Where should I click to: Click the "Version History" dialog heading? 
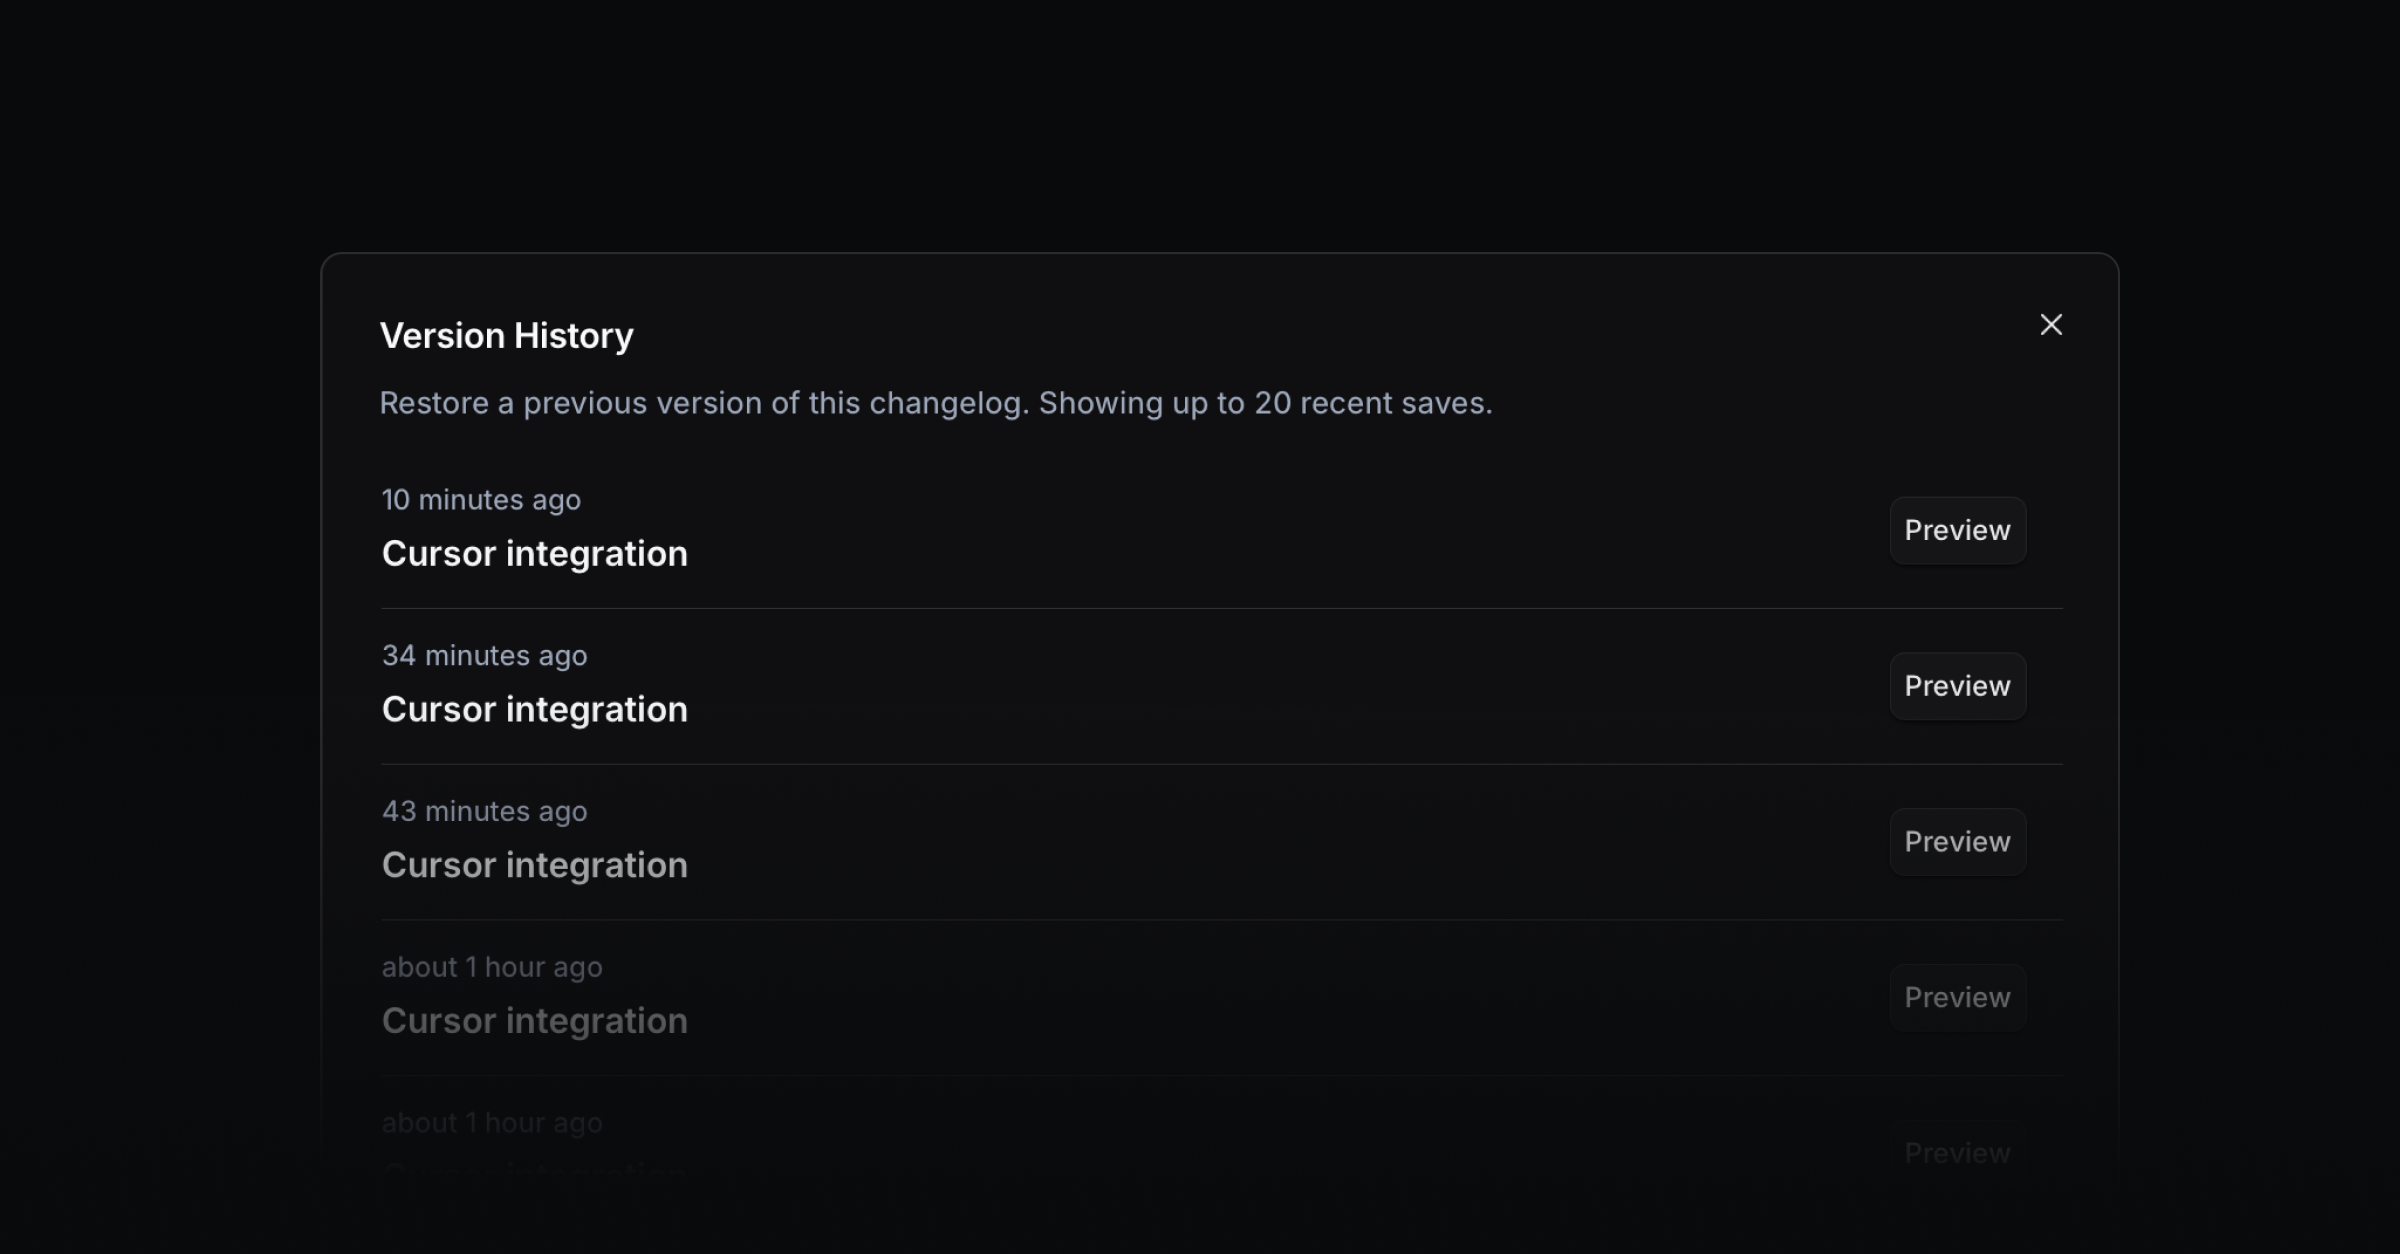[507, 336]
